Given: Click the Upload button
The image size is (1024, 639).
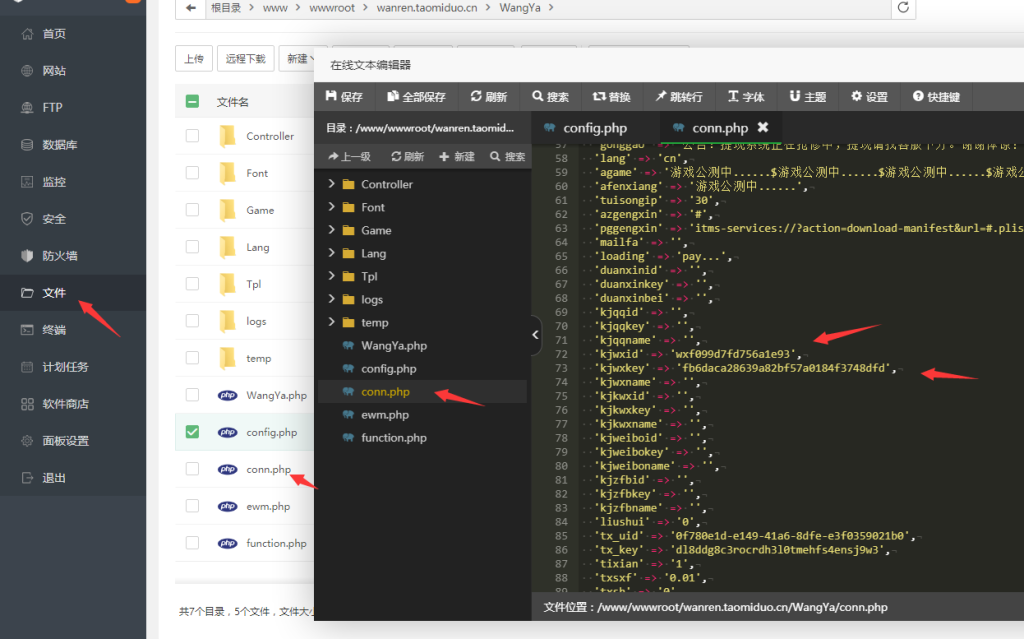Looking at the screenshot, I should pos(194,59).
